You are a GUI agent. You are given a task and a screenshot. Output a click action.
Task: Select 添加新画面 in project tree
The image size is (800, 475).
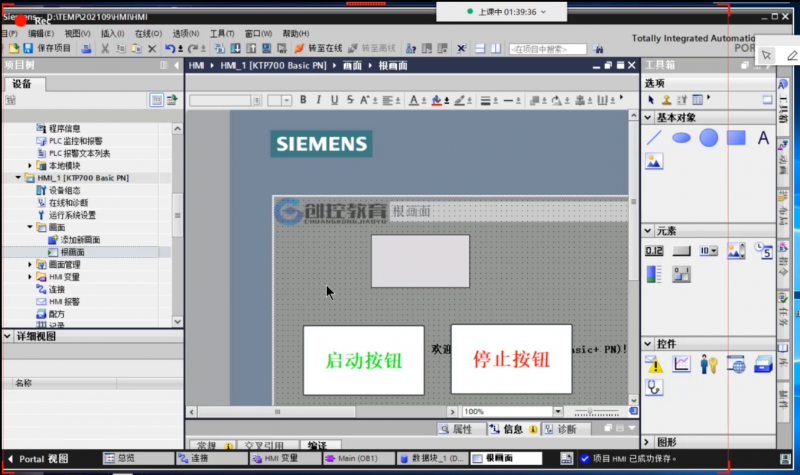pos(80,240)
